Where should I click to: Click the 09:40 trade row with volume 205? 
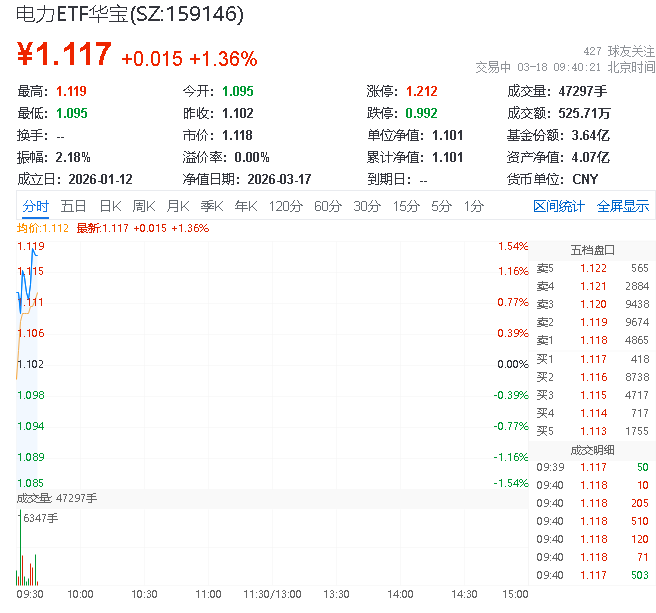tap(592, 503)
